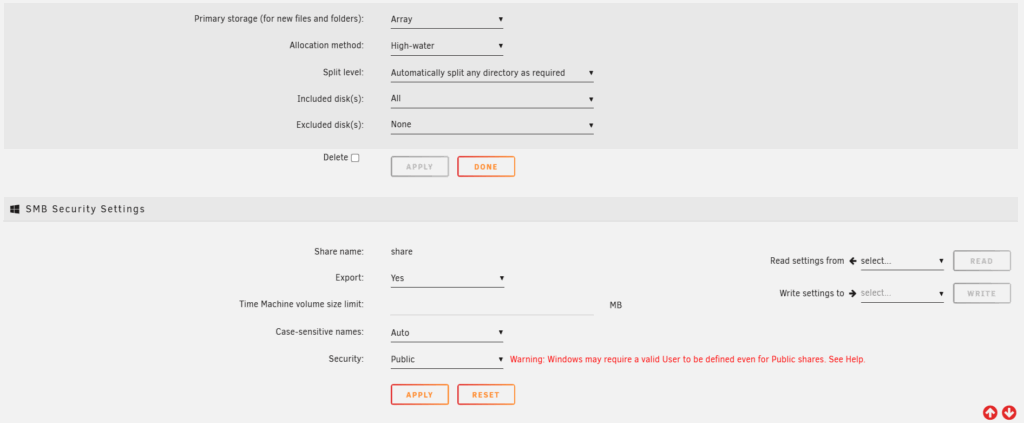Image resolution: width=1024 pixels, height=423 pixels.
Task: Click the red down-arrow scroll icon
Action: 1009,412
